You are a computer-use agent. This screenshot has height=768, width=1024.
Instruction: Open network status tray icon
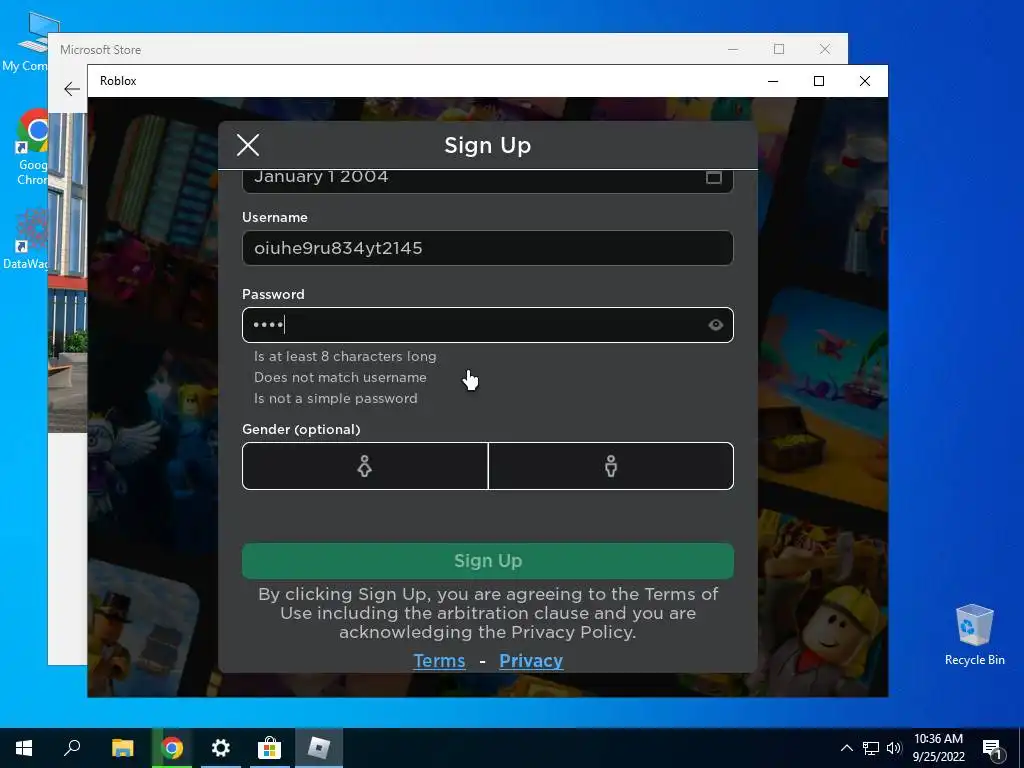tap(871, 748)
